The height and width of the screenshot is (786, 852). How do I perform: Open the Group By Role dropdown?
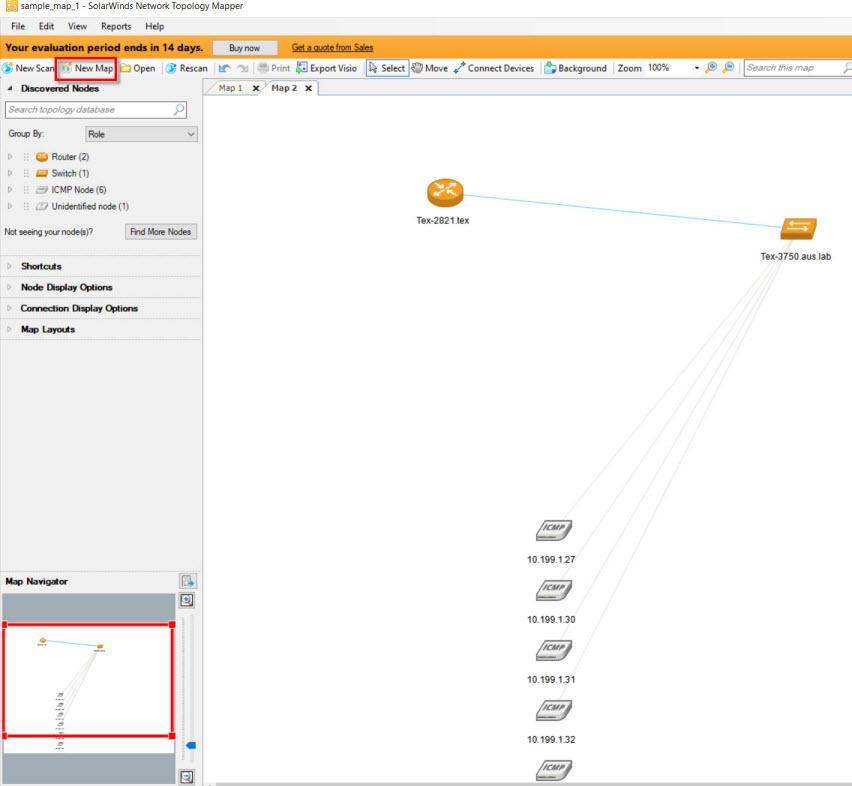pos(142,134)
